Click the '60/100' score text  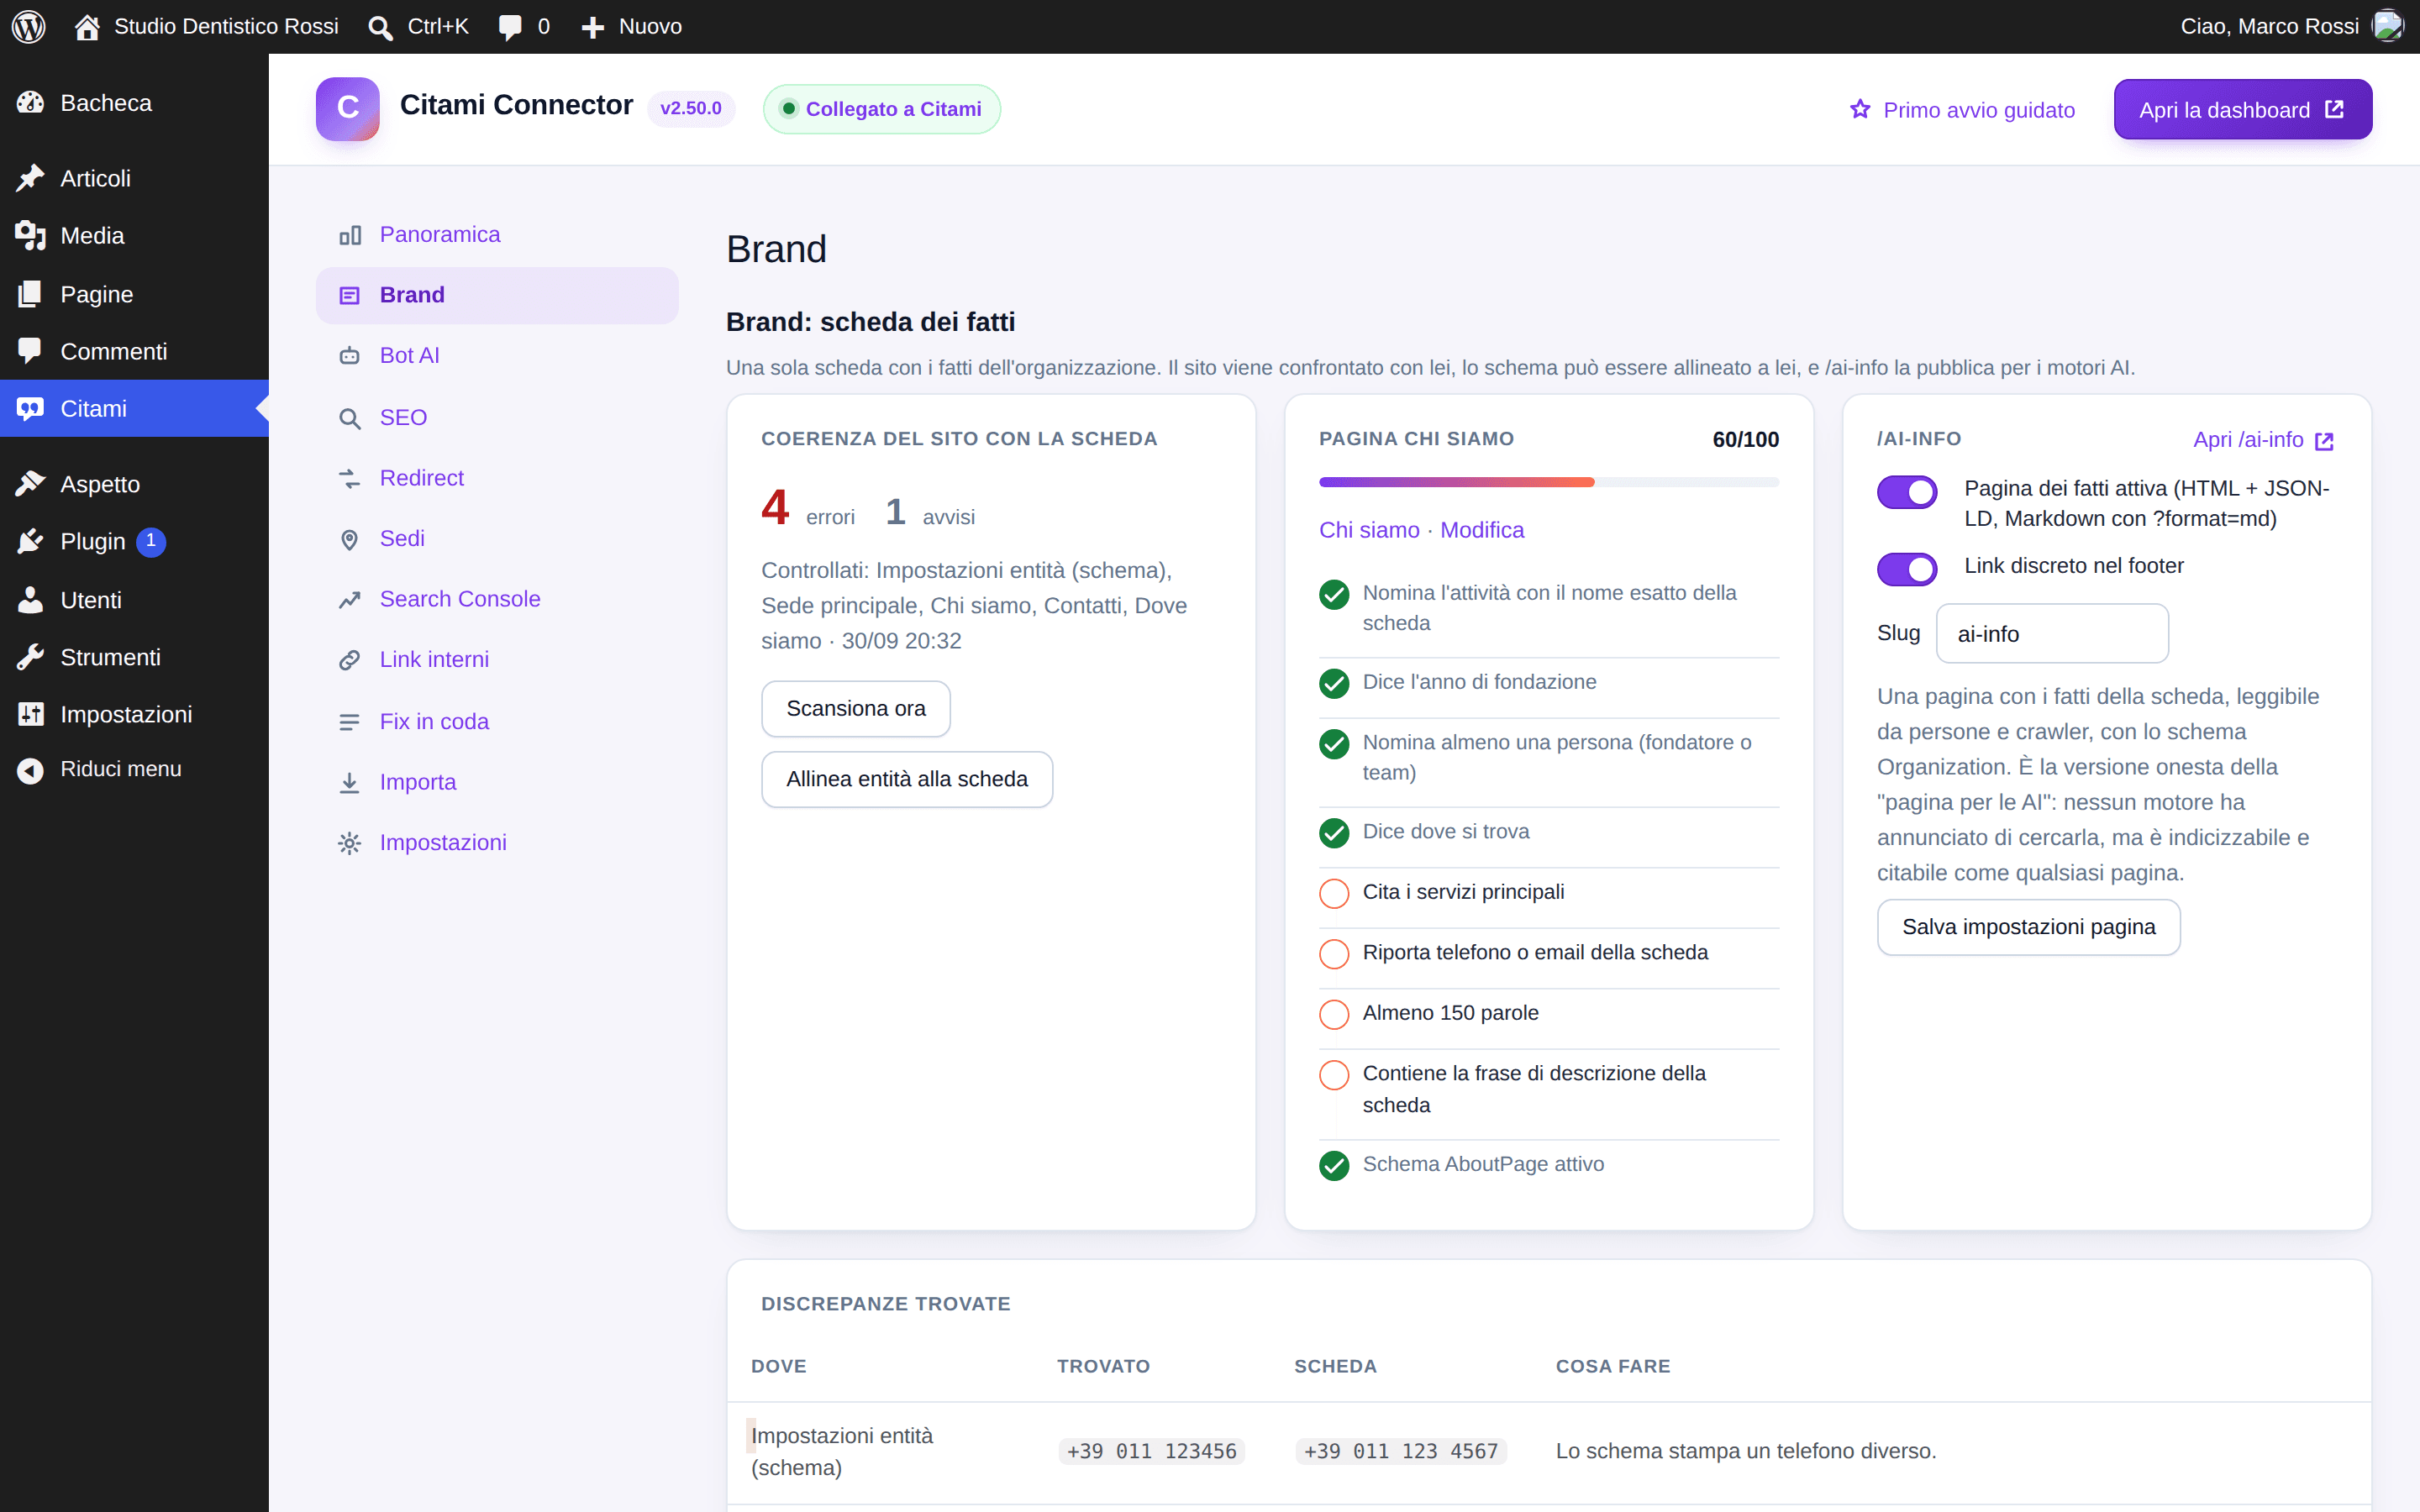click(x=1745, y=440)
